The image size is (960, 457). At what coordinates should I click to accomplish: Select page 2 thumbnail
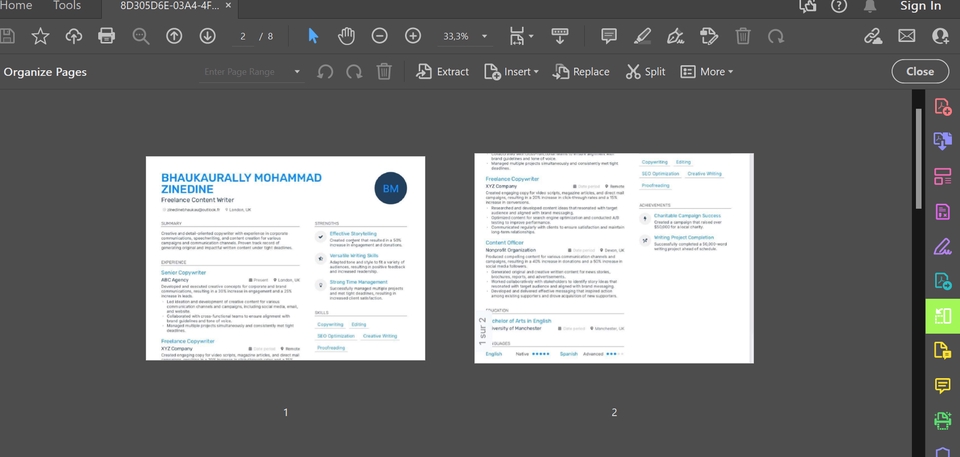click(614, 258)
